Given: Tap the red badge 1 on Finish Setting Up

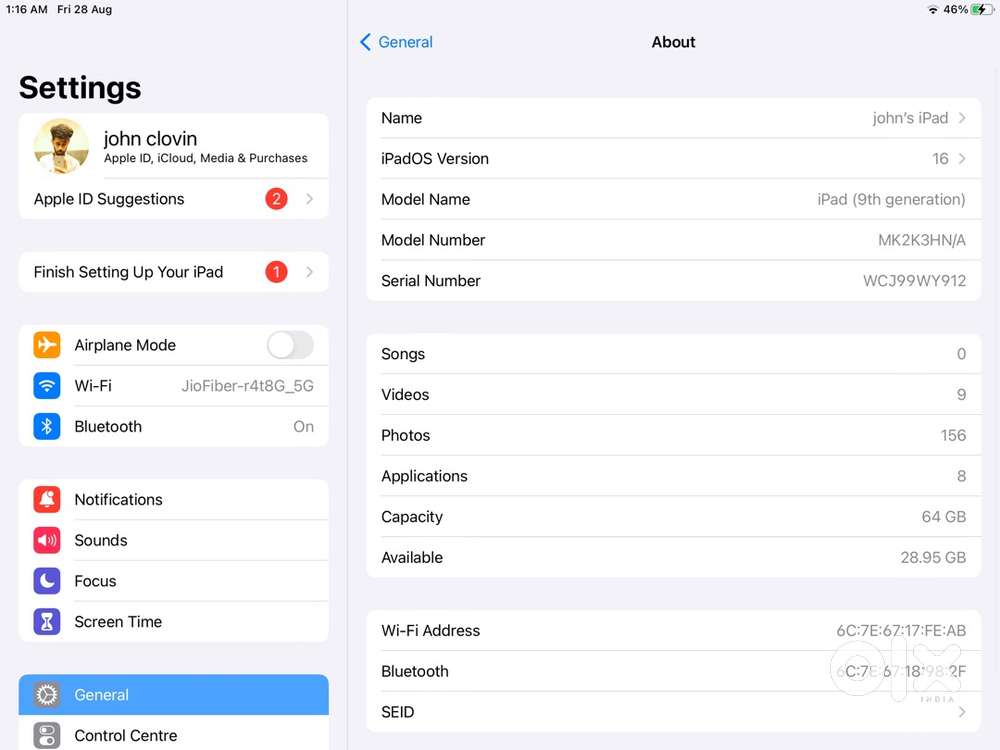Looking at the screenshot, I should (276, 272).
